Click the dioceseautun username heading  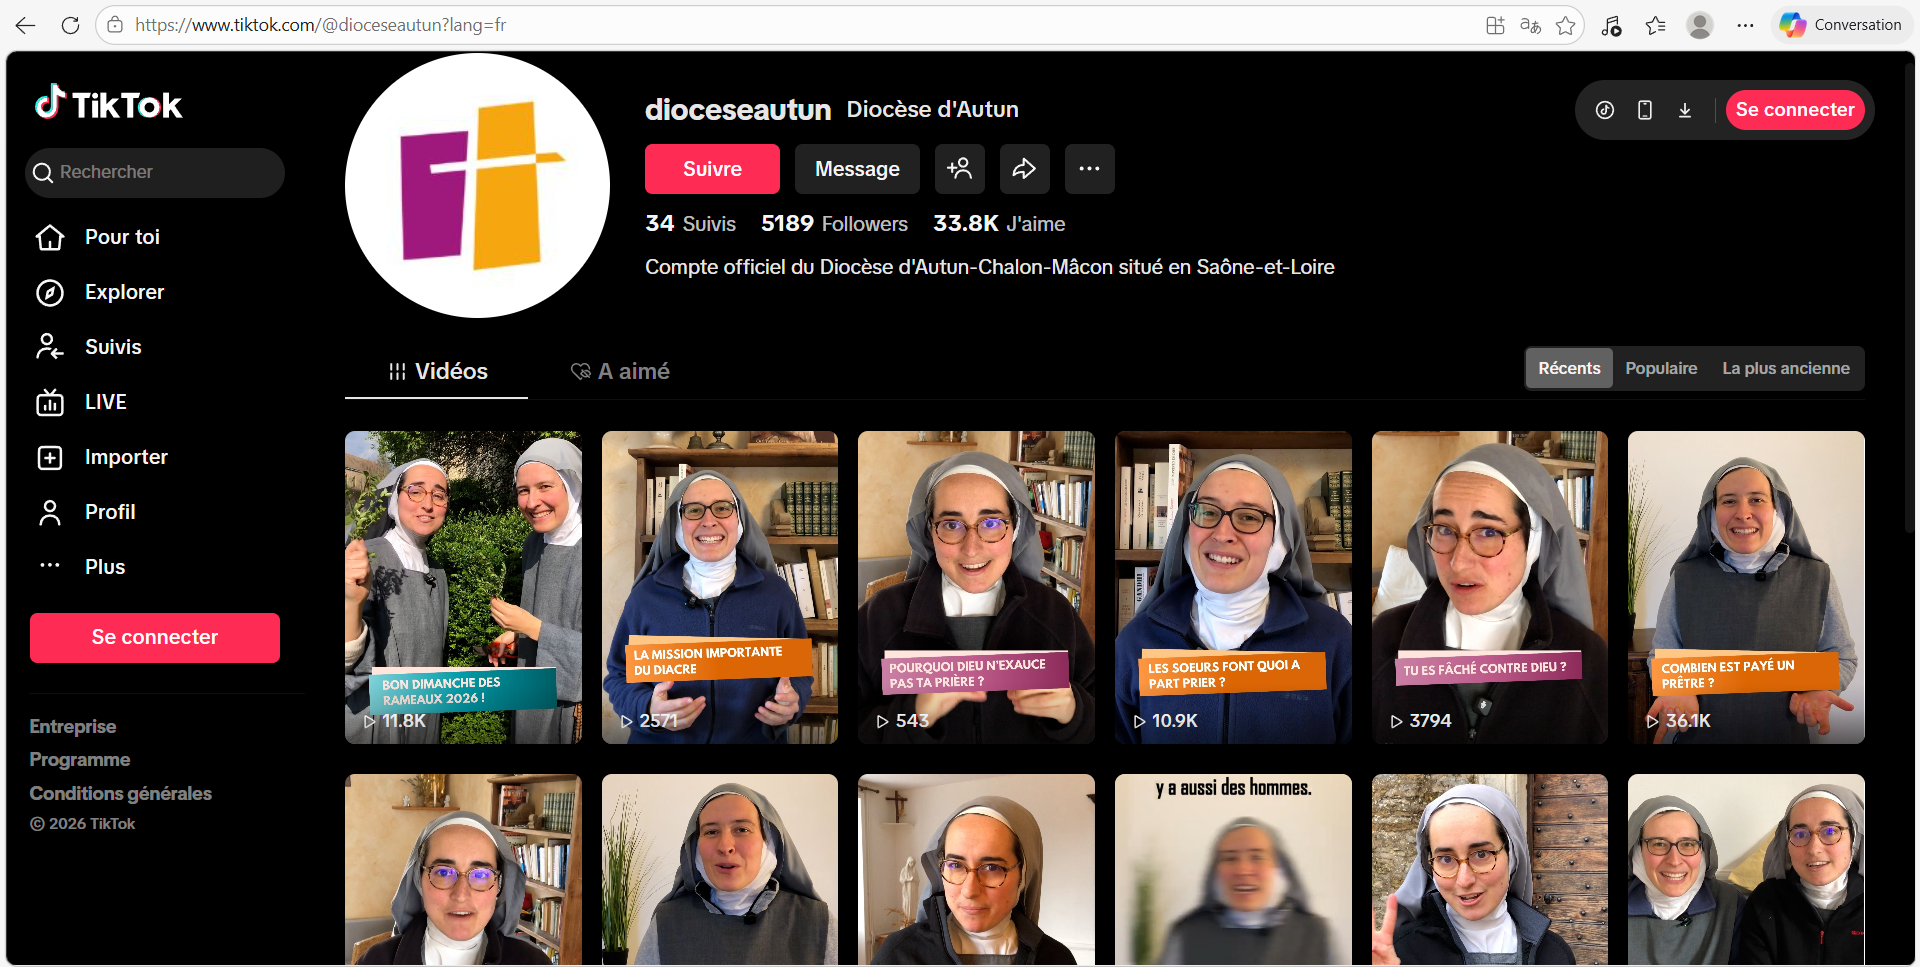point(738,109)
